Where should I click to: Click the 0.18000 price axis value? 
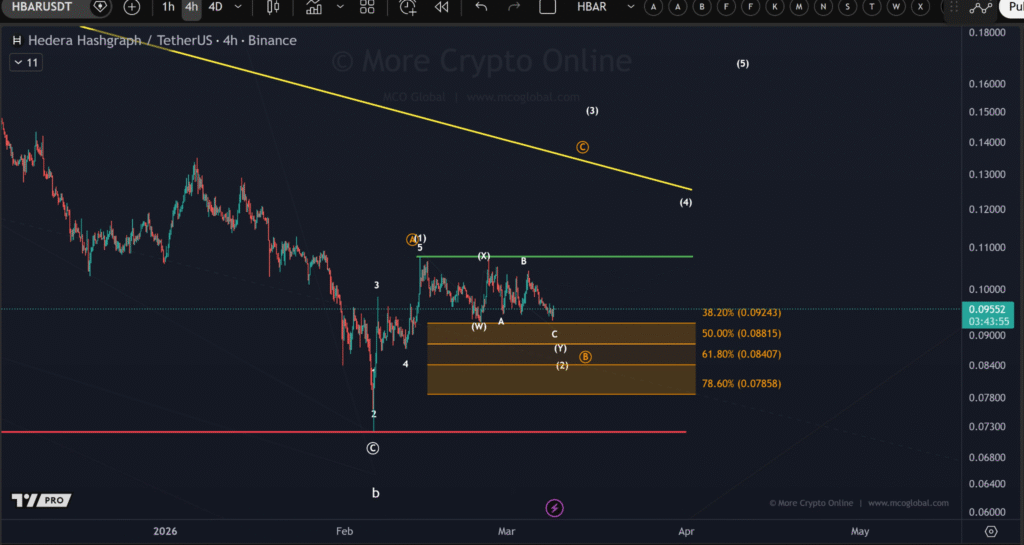pyautogui.click(x=987, y=33)
